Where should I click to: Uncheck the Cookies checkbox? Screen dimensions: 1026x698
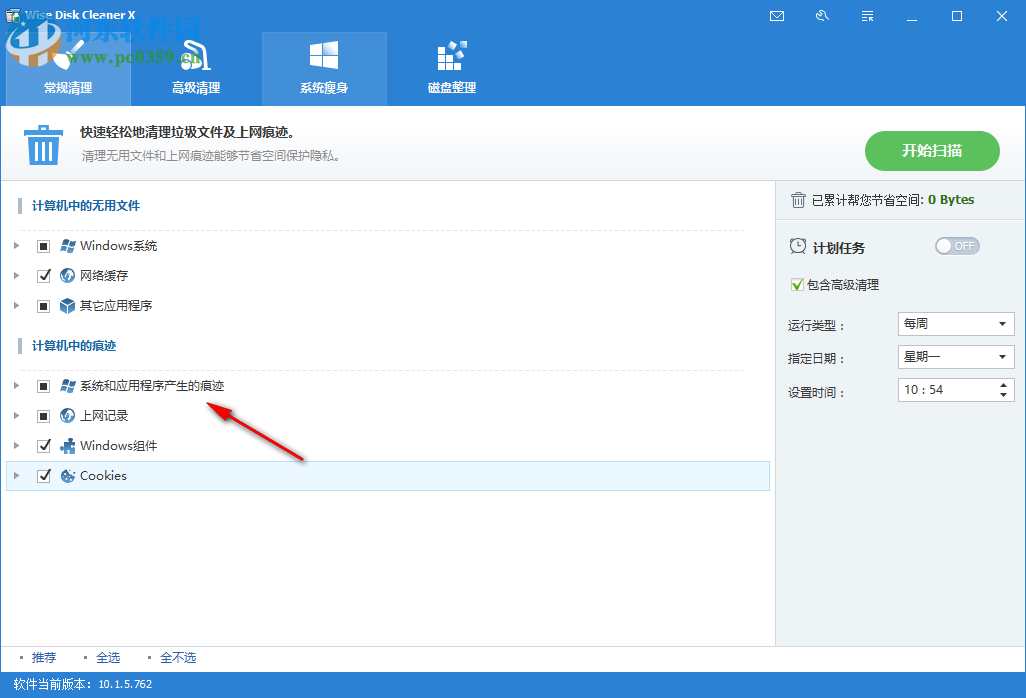click(x=43, y=476)
